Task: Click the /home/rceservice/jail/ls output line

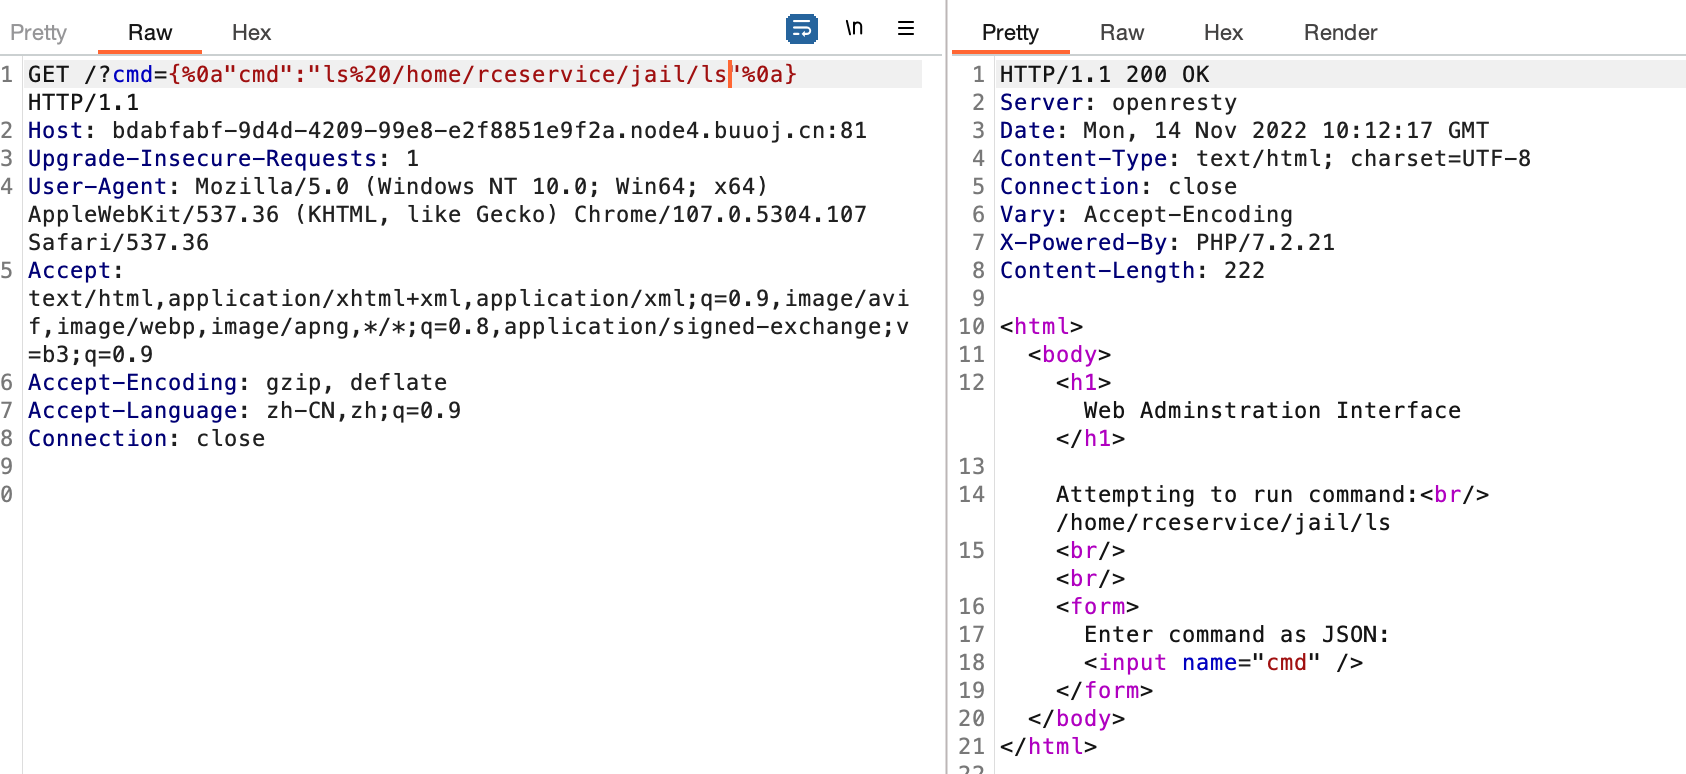Action: coord(1223,522)
